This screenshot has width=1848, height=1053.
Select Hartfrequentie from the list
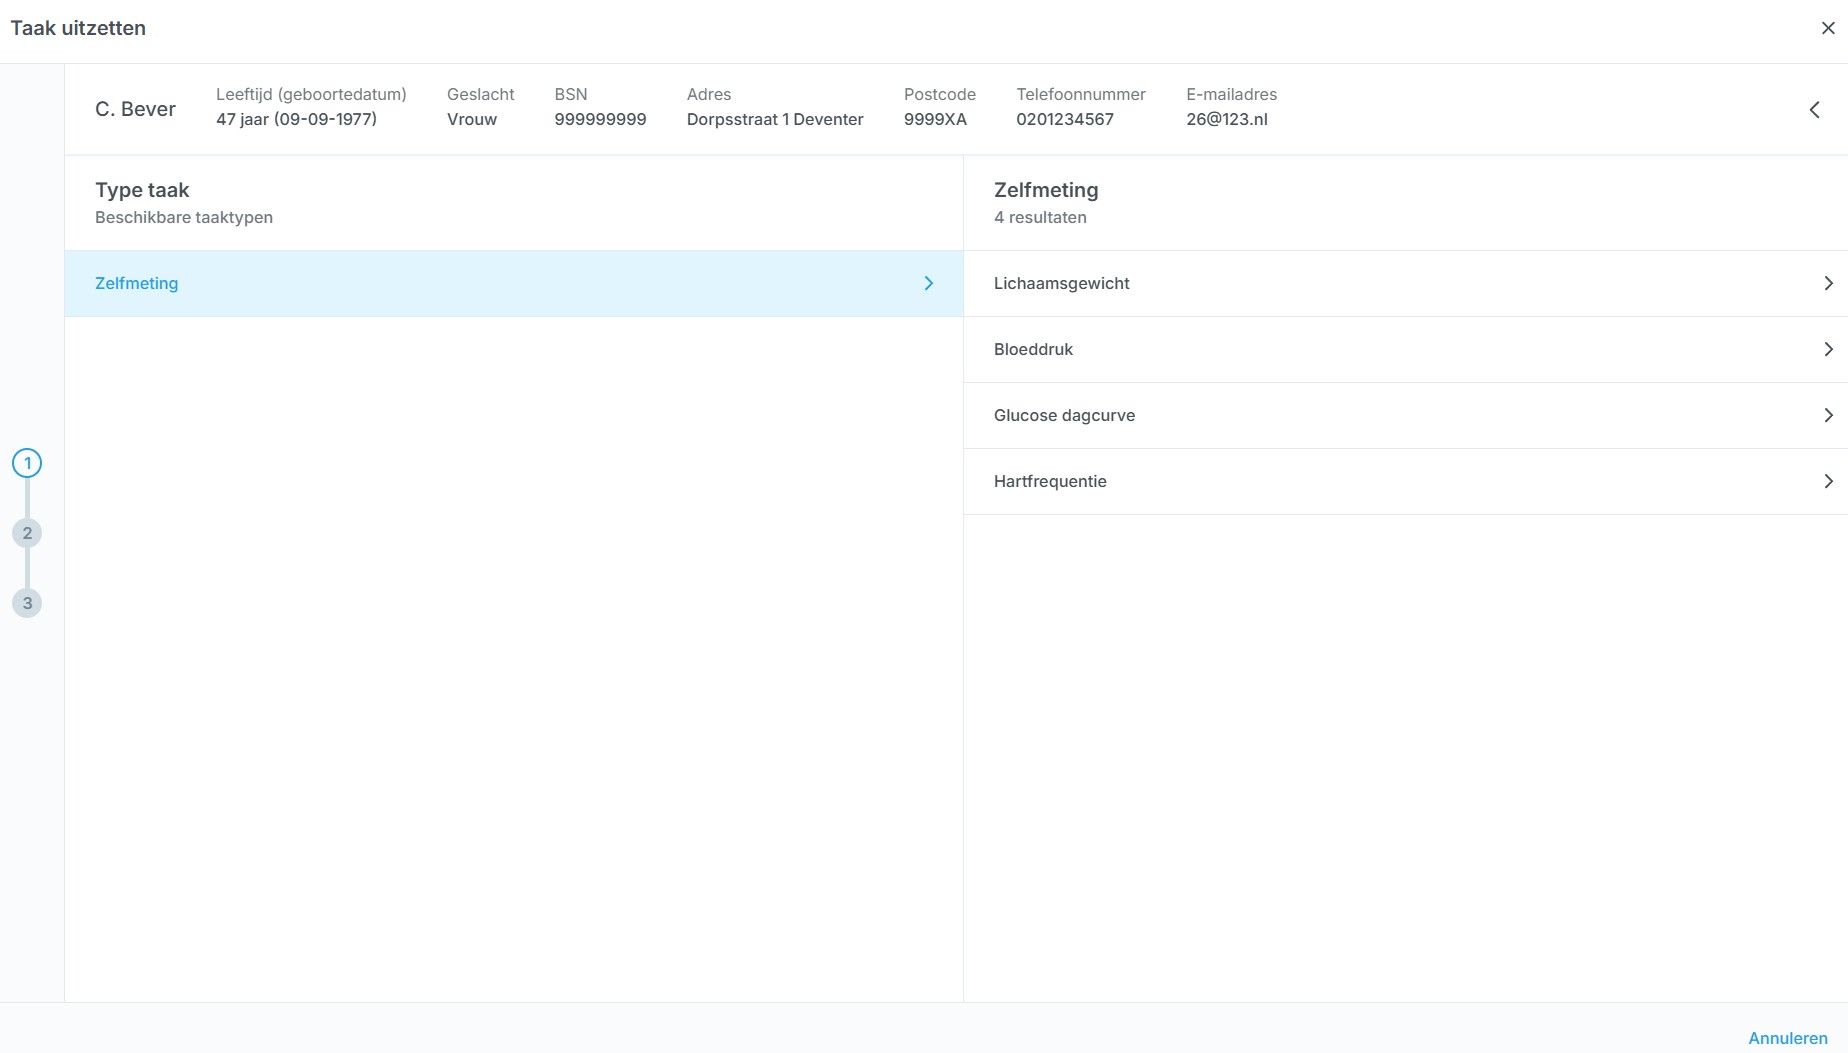[x=1050, y=482]
